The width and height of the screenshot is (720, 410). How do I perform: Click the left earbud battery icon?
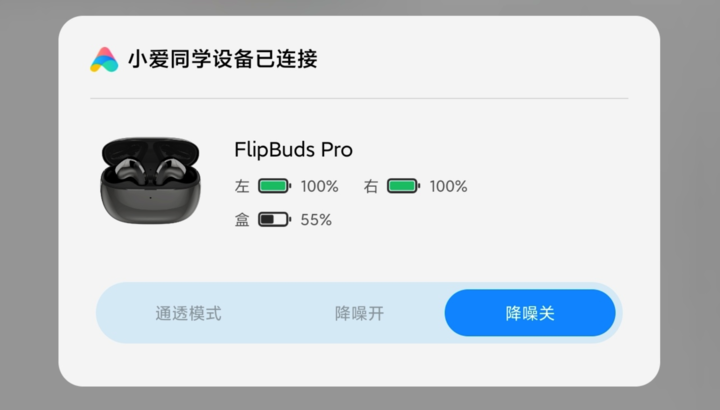[x=274, y=186]
